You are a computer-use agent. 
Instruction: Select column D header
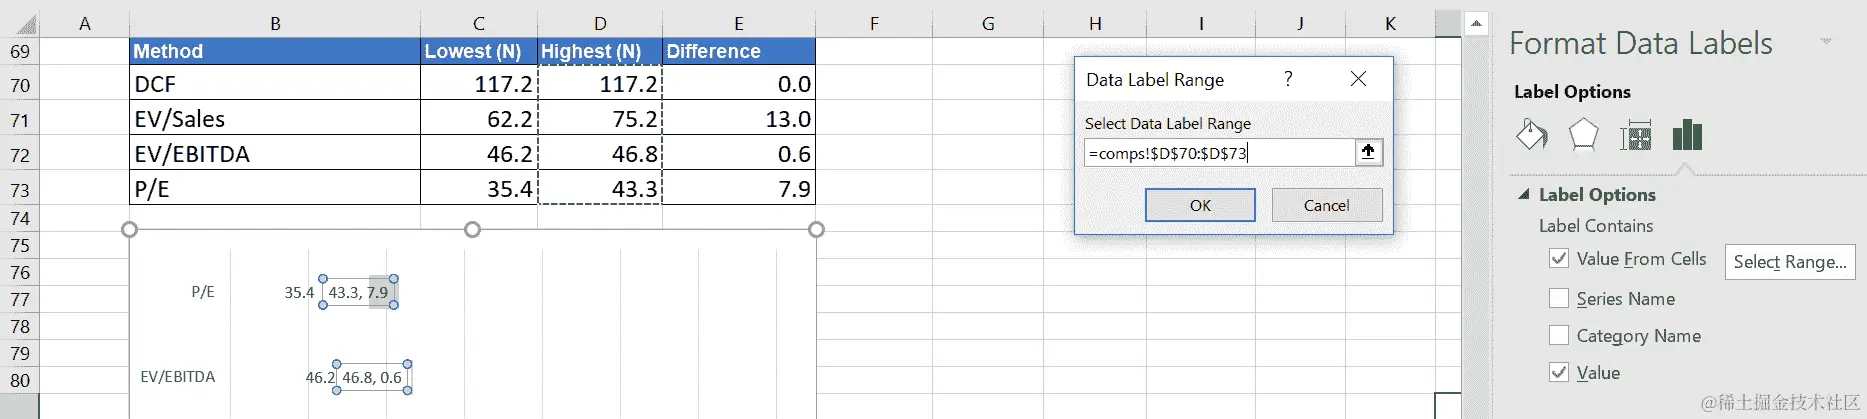[x=600, y=24]
